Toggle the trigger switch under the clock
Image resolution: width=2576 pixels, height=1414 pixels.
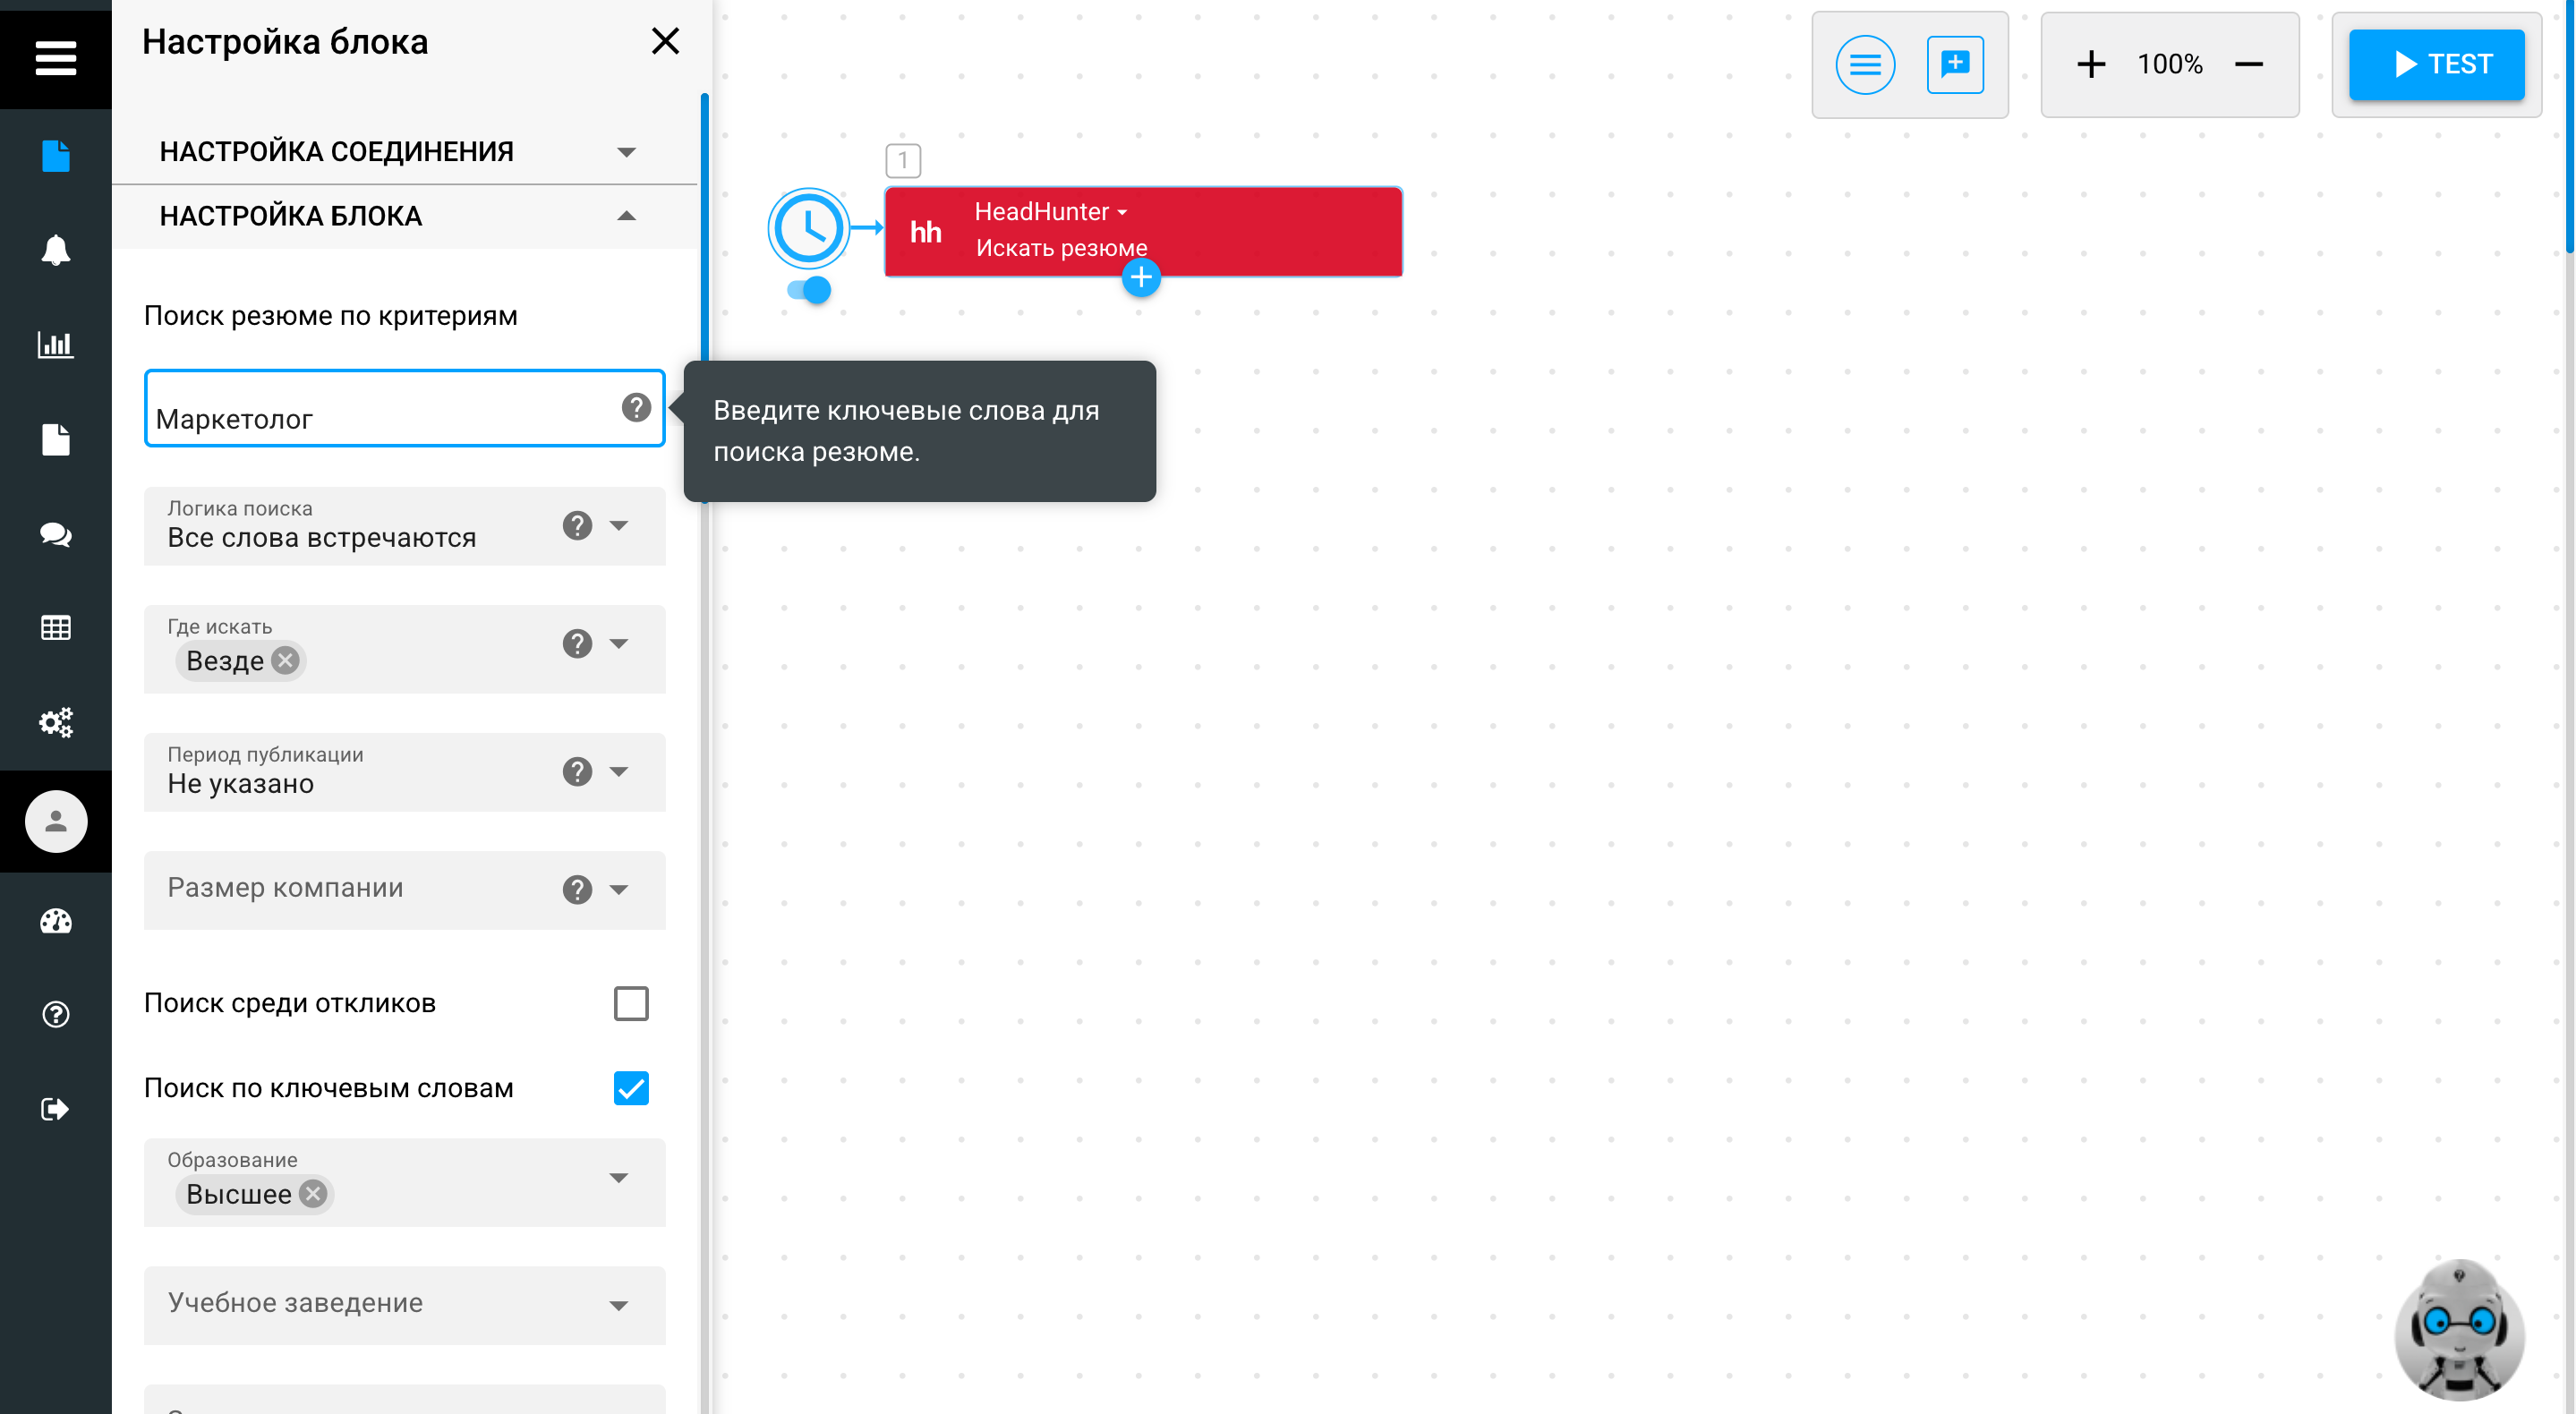click(x=809, y=290)
